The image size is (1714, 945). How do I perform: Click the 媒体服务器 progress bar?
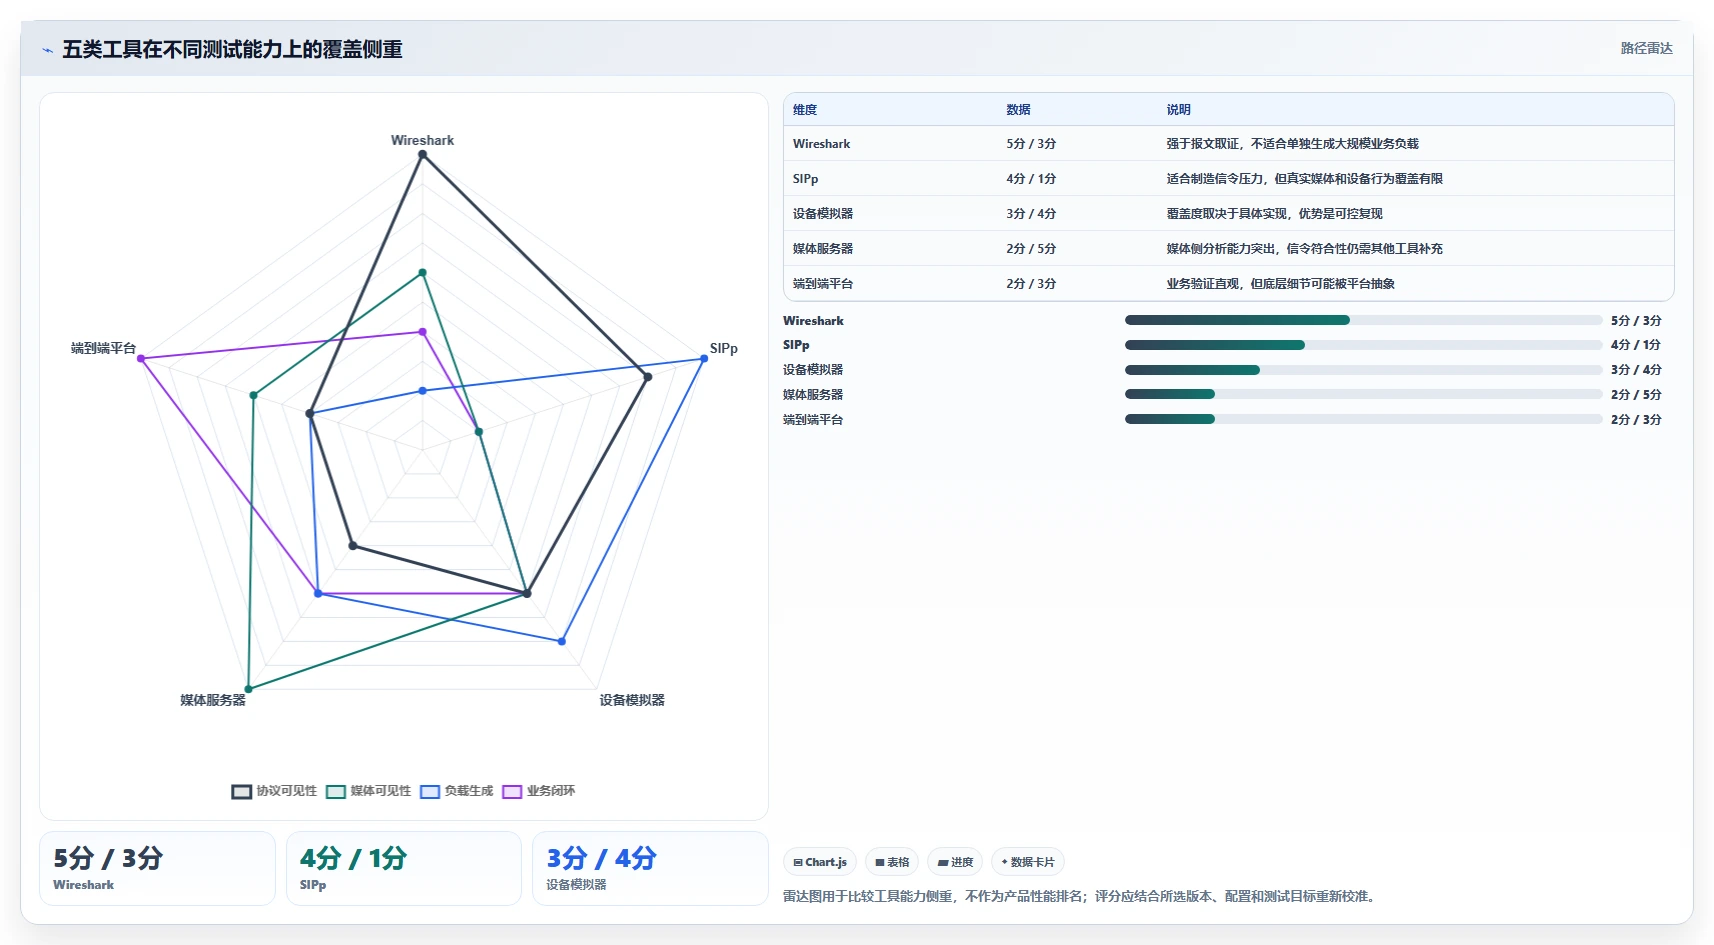point(1363,394)
